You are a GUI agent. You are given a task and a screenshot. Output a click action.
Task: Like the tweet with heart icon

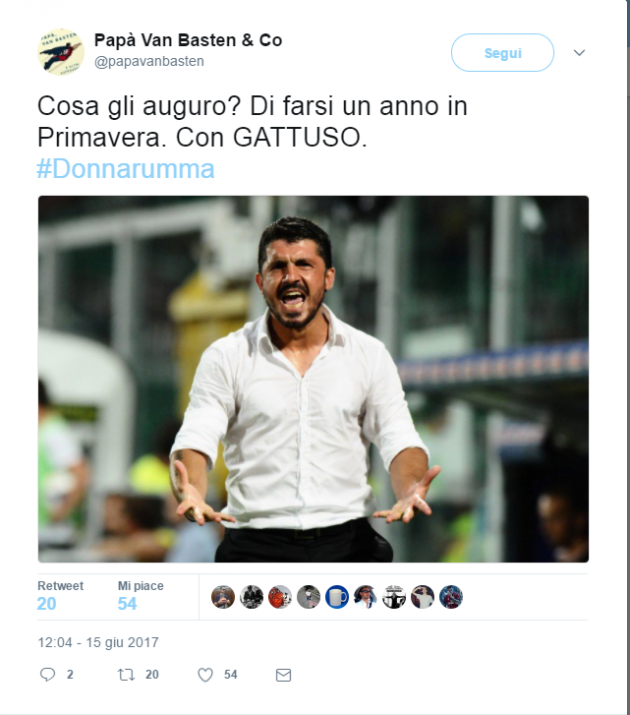[205, 675]
